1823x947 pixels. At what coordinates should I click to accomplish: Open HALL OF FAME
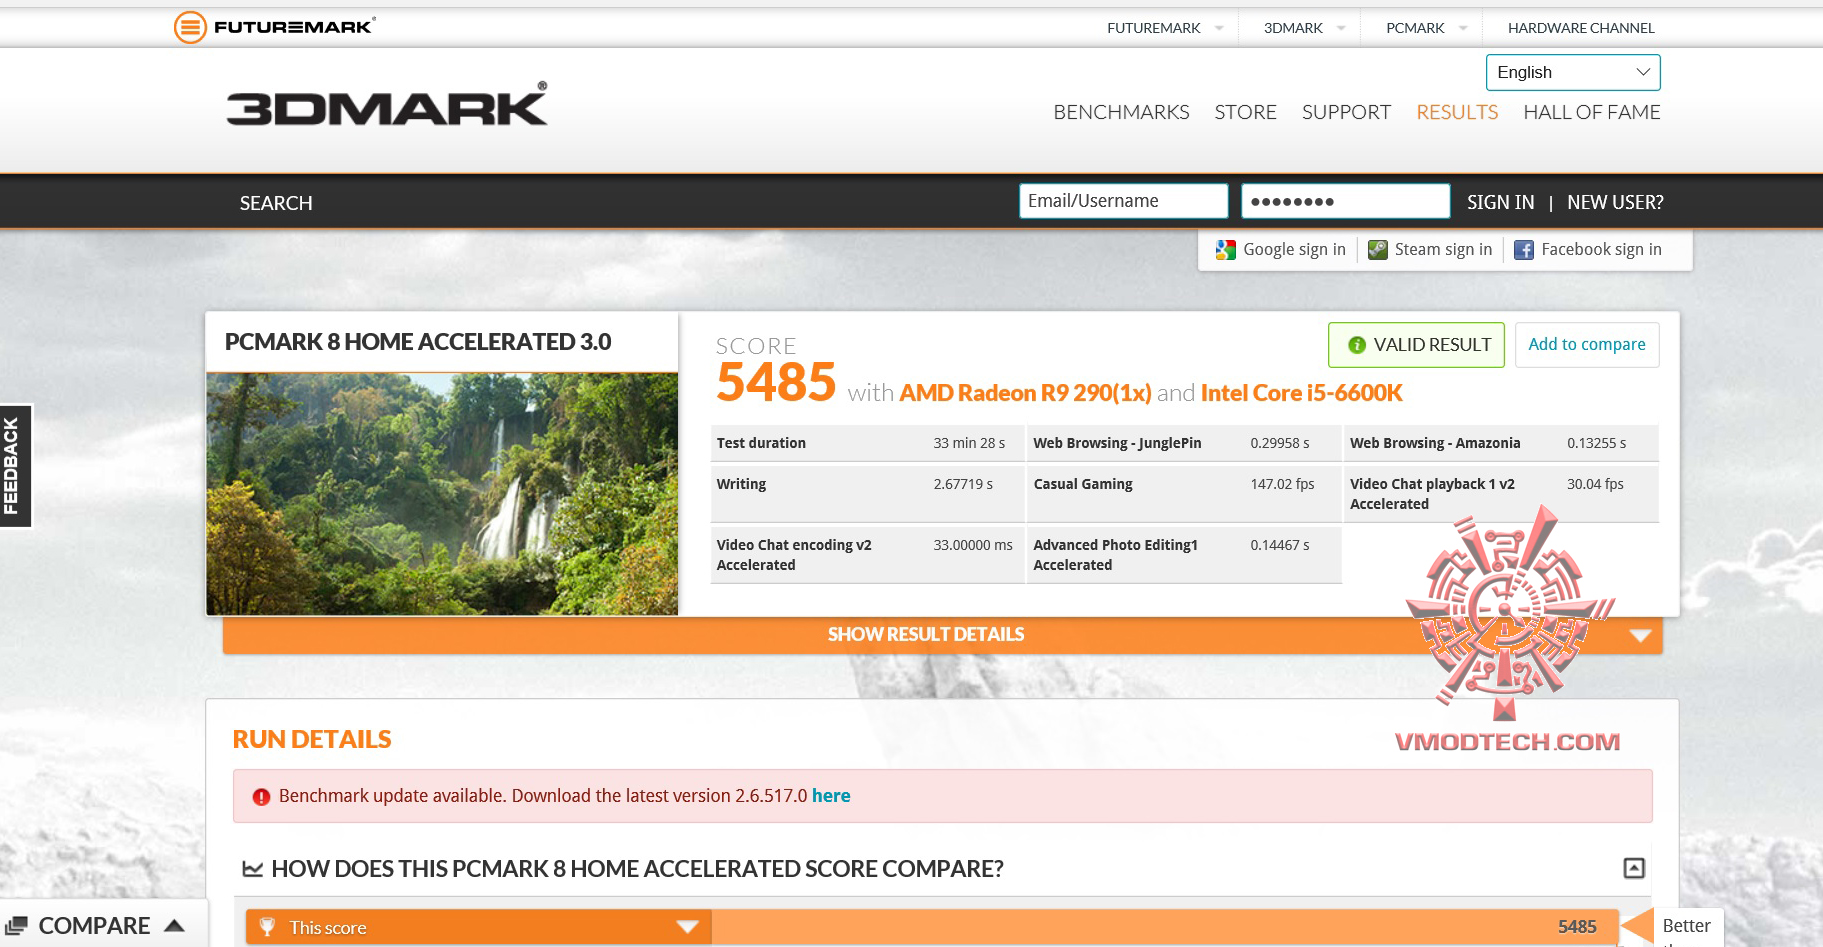click(1591, 112)
